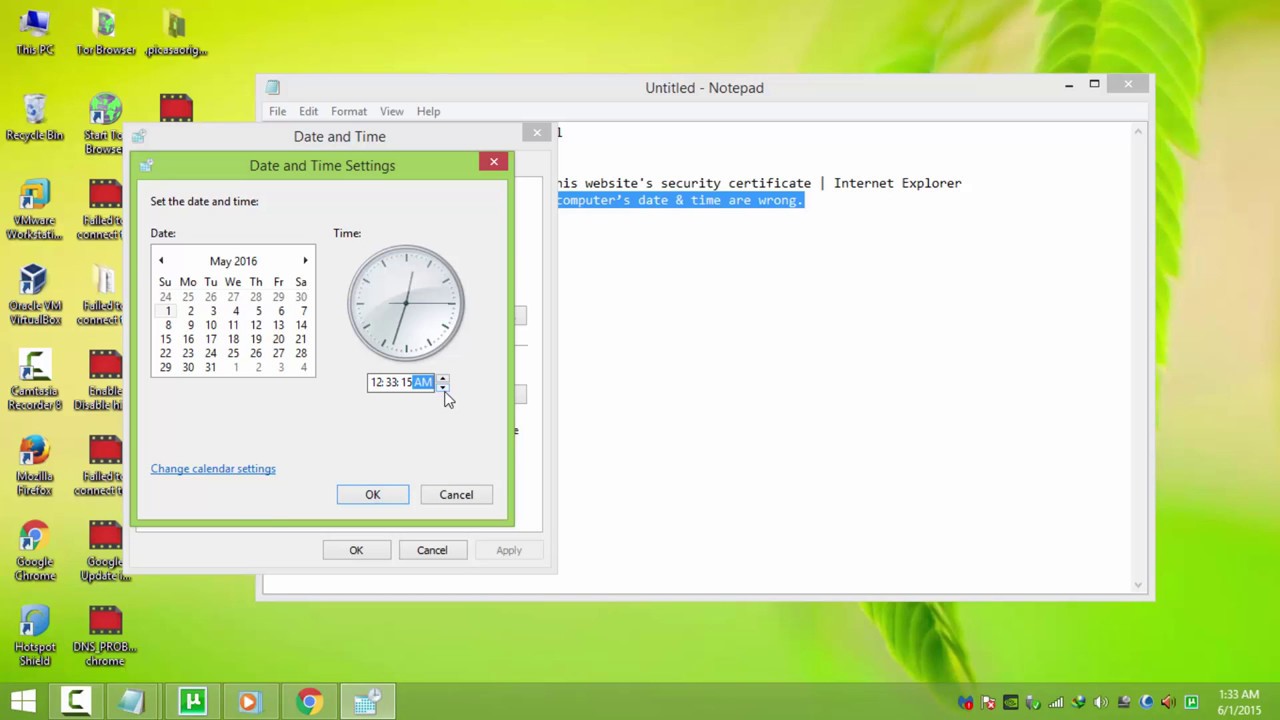Click Safely Remove Hardware tray icon

pos(1033,702)
